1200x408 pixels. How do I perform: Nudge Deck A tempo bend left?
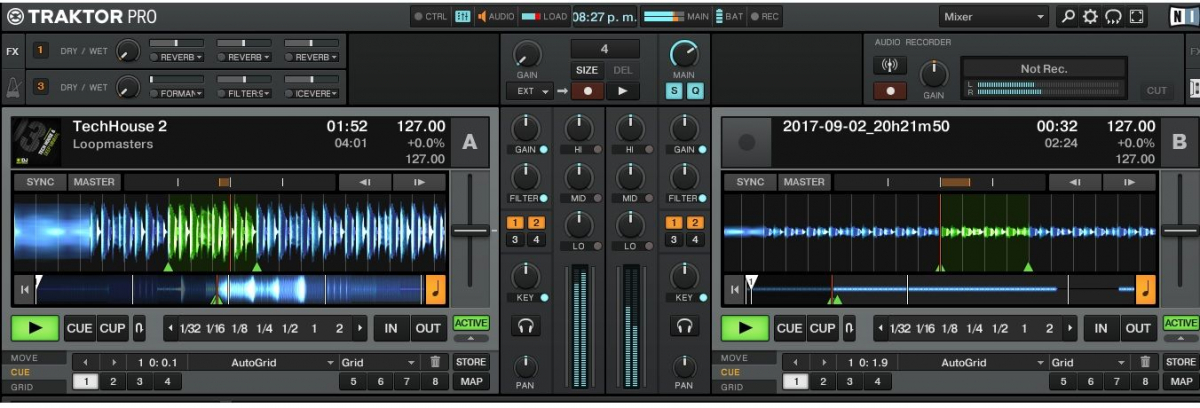[365, 182]
